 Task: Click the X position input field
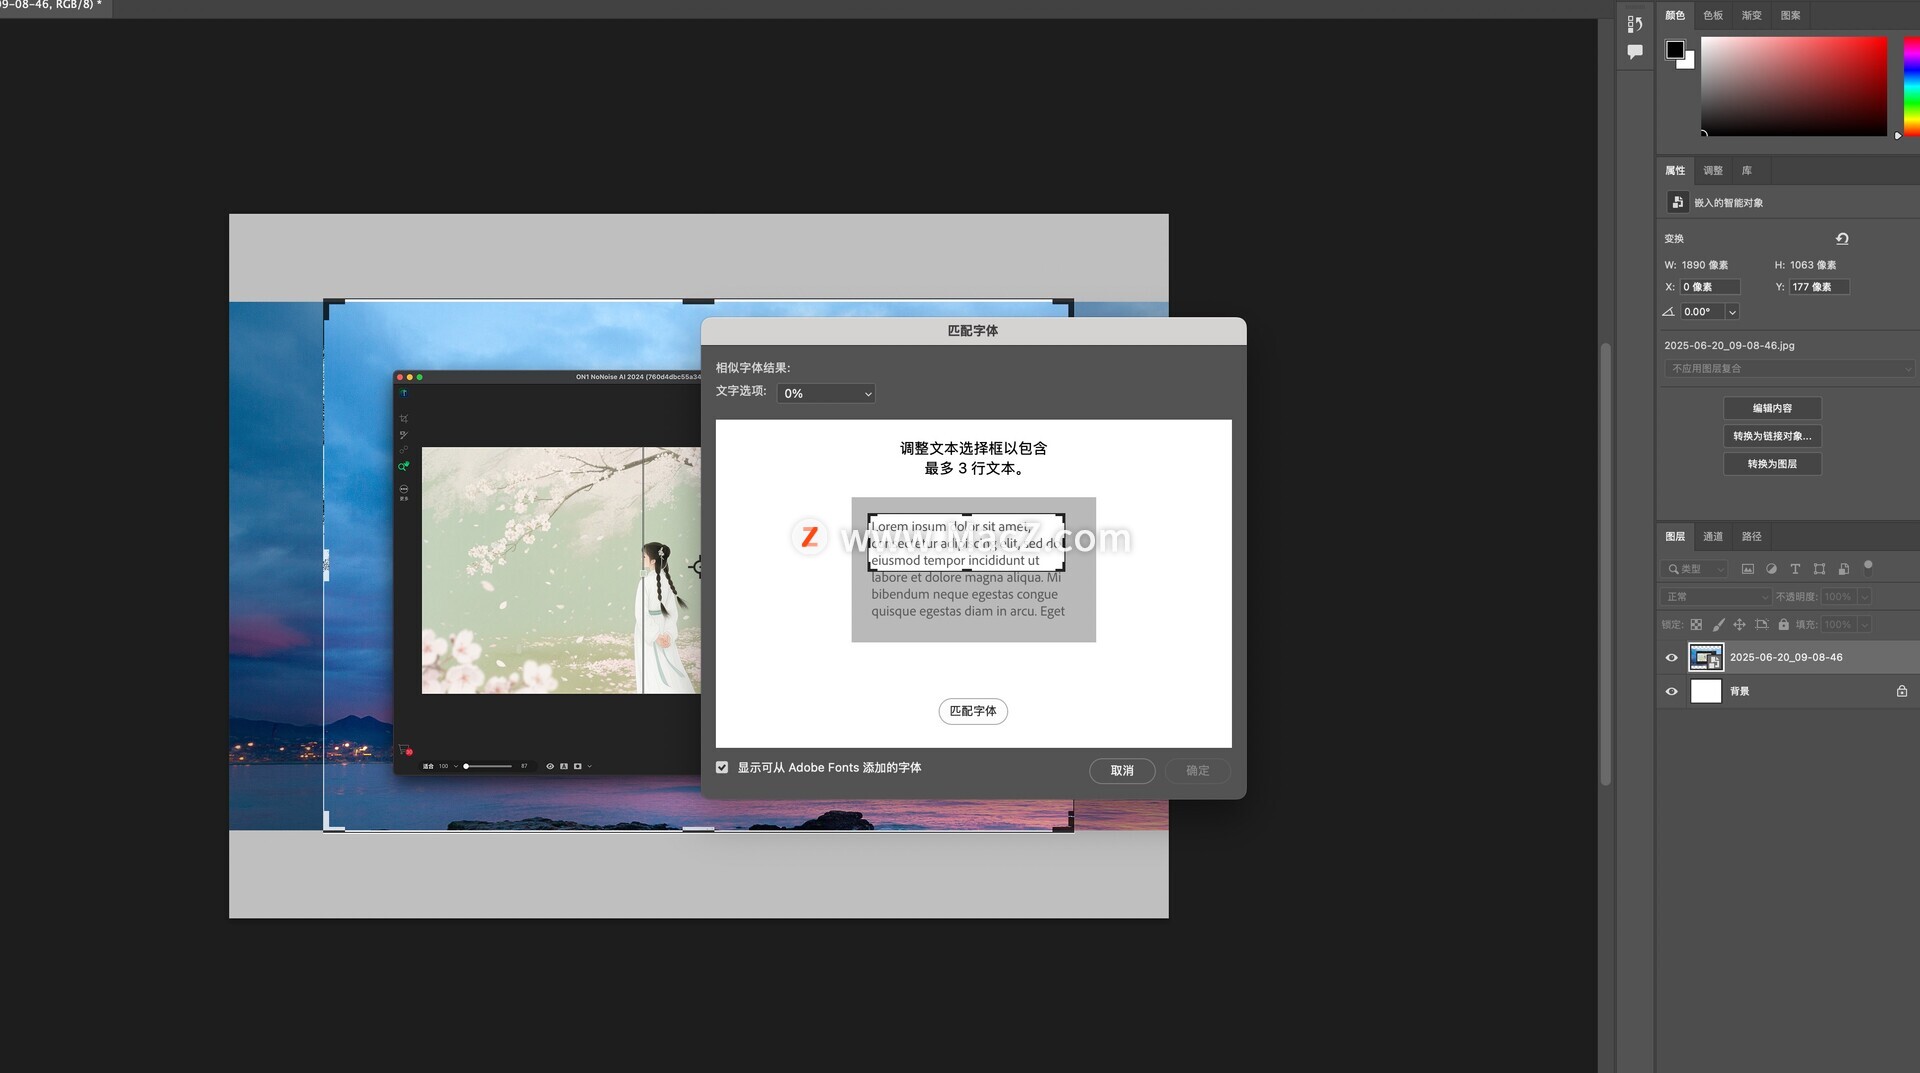point(1710,287)
